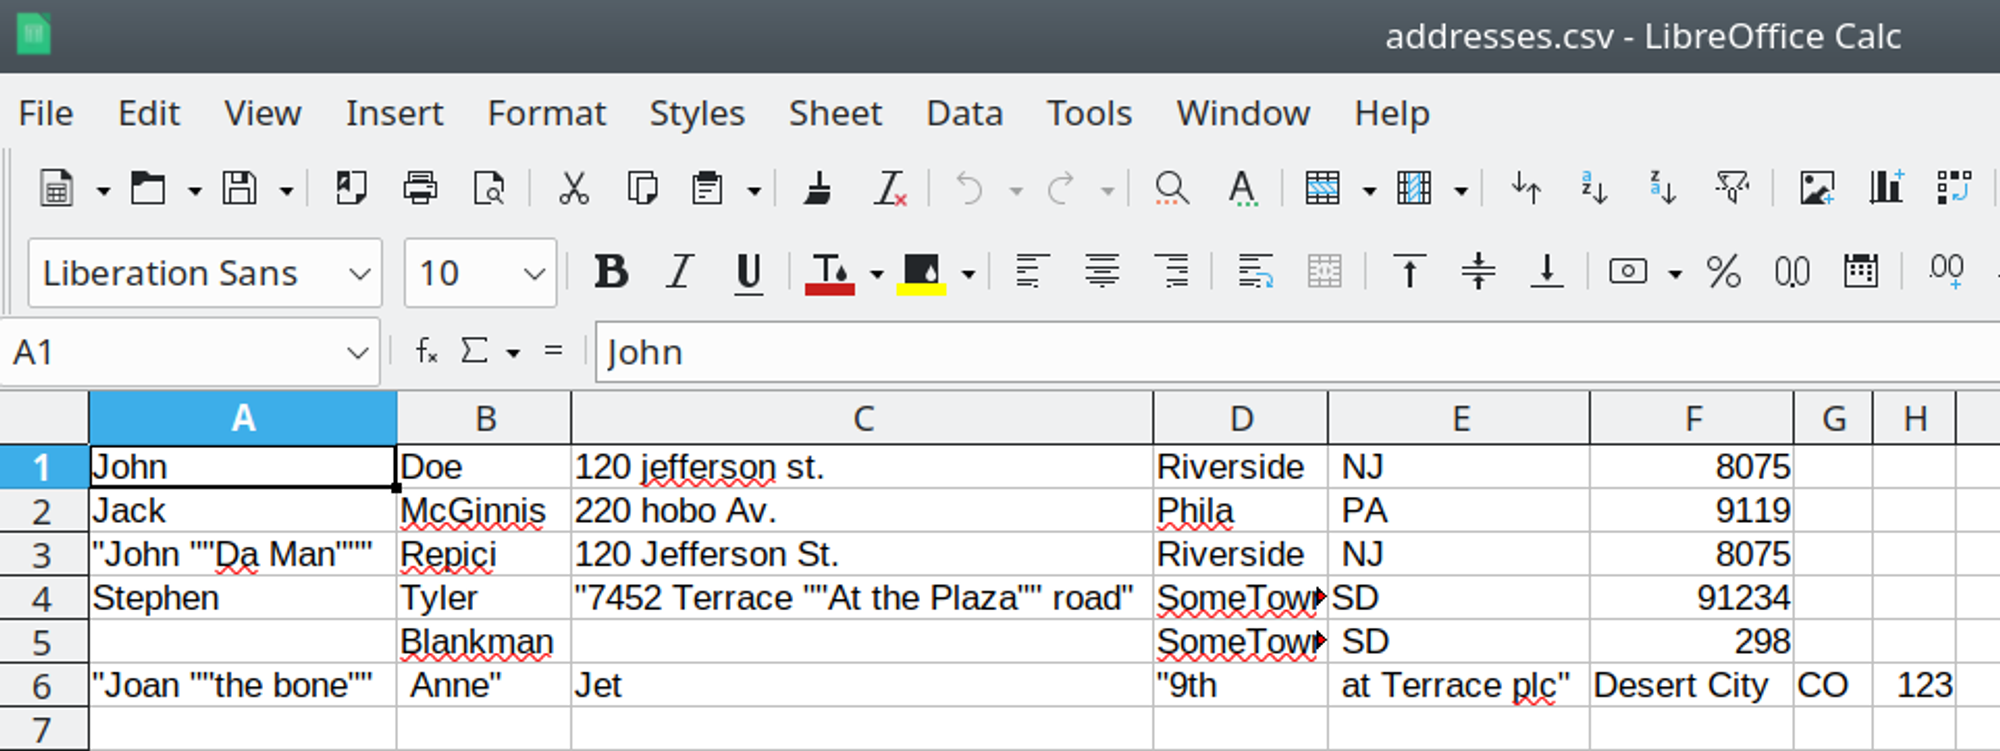Open the Insert menu
The width and height of the screenshot is (2000, 751).
394,113
